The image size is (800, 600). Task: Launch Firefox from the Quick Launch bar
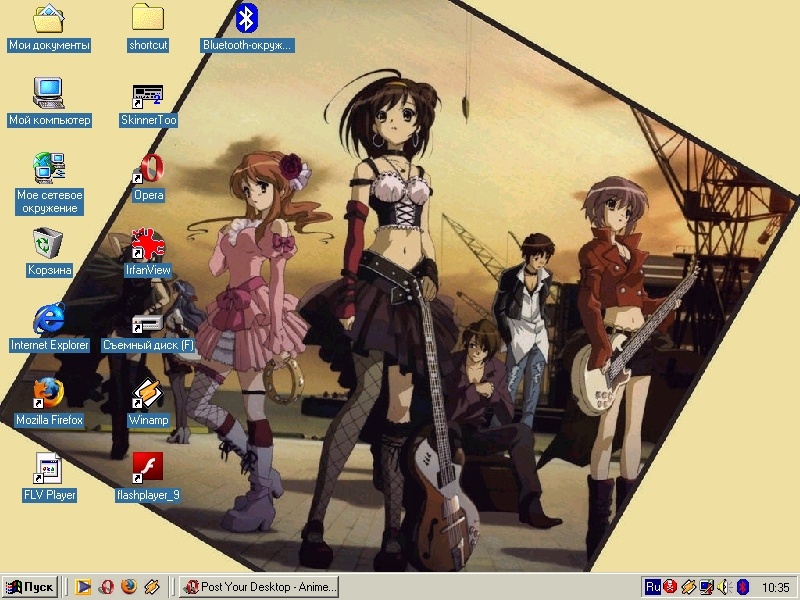pyautogui.click(x=129, y=587)
